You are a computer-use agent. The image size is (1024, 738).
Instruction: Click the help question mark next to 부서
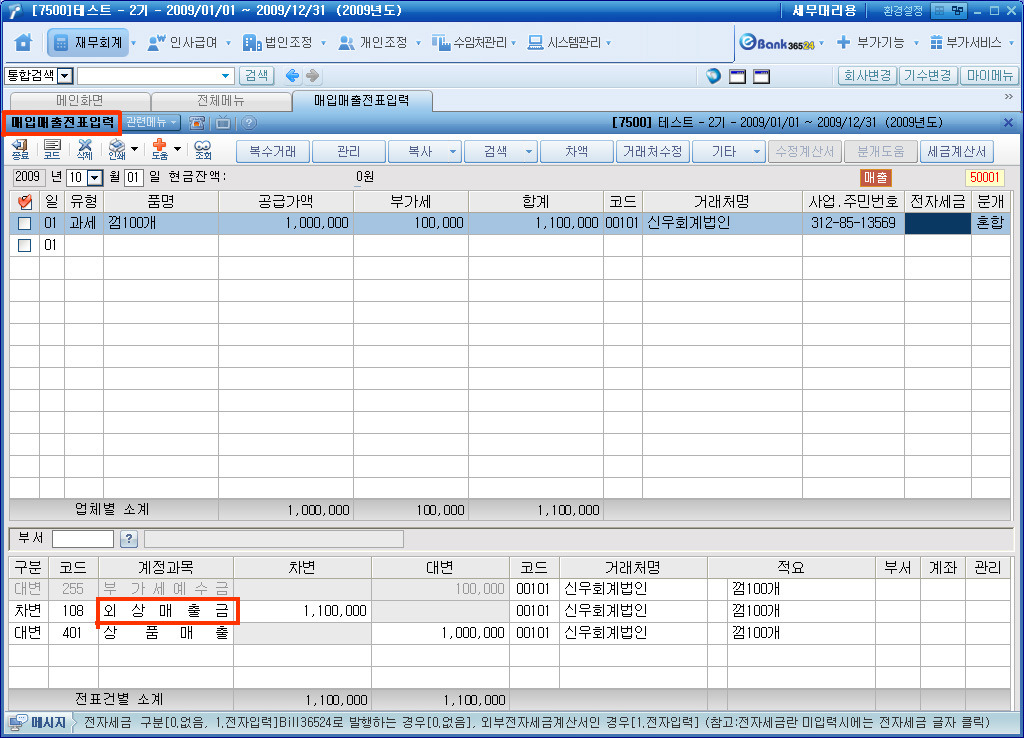[x=128, y=539]
